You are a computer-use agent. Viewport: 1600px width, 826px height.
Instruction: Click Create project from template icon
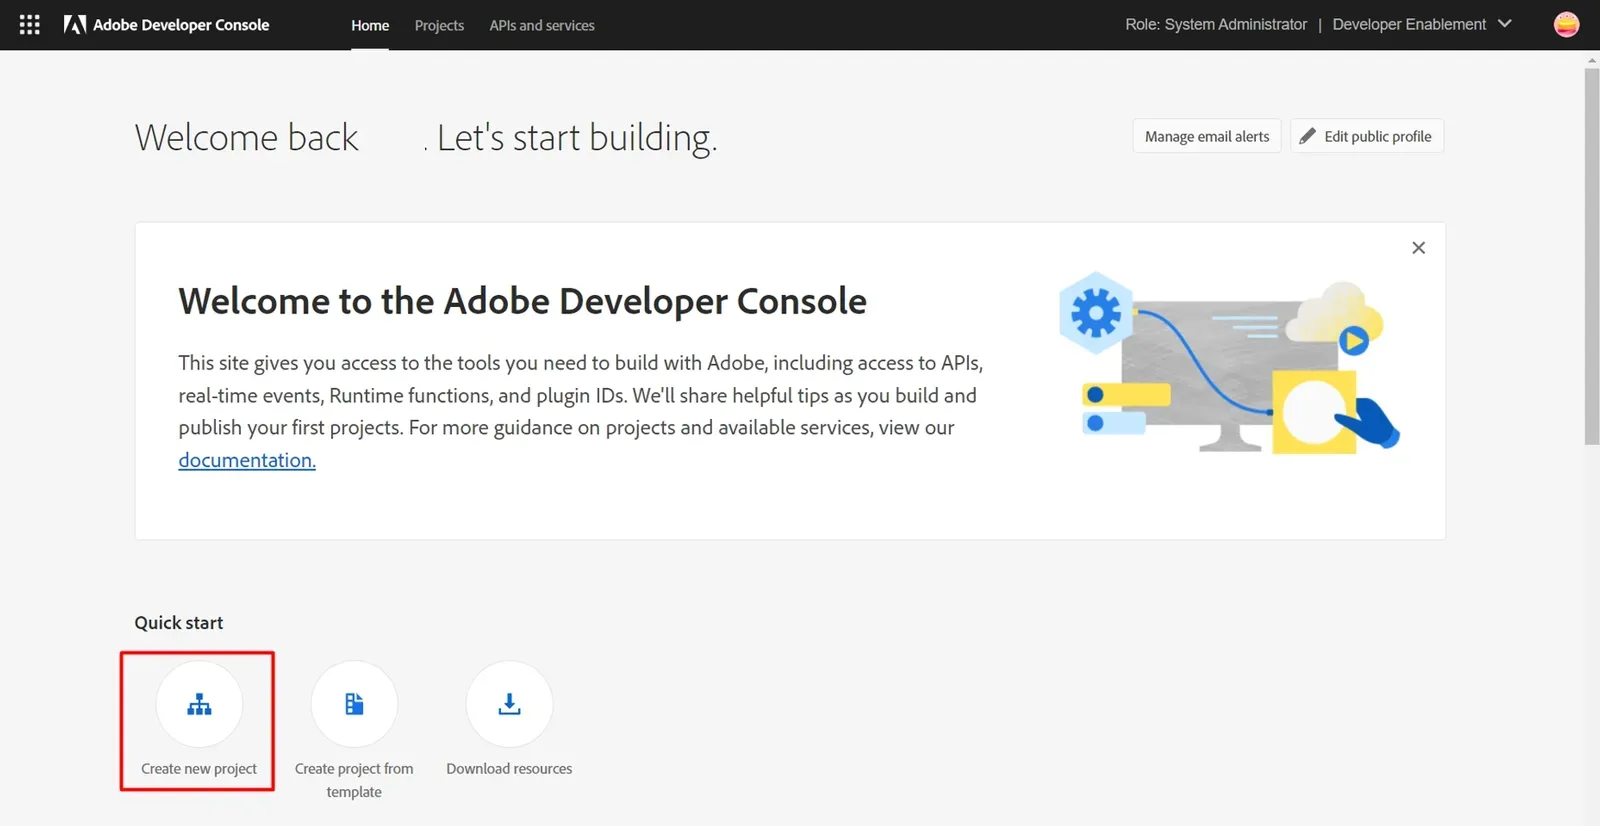pyautogui.click(x=354, y=704)
